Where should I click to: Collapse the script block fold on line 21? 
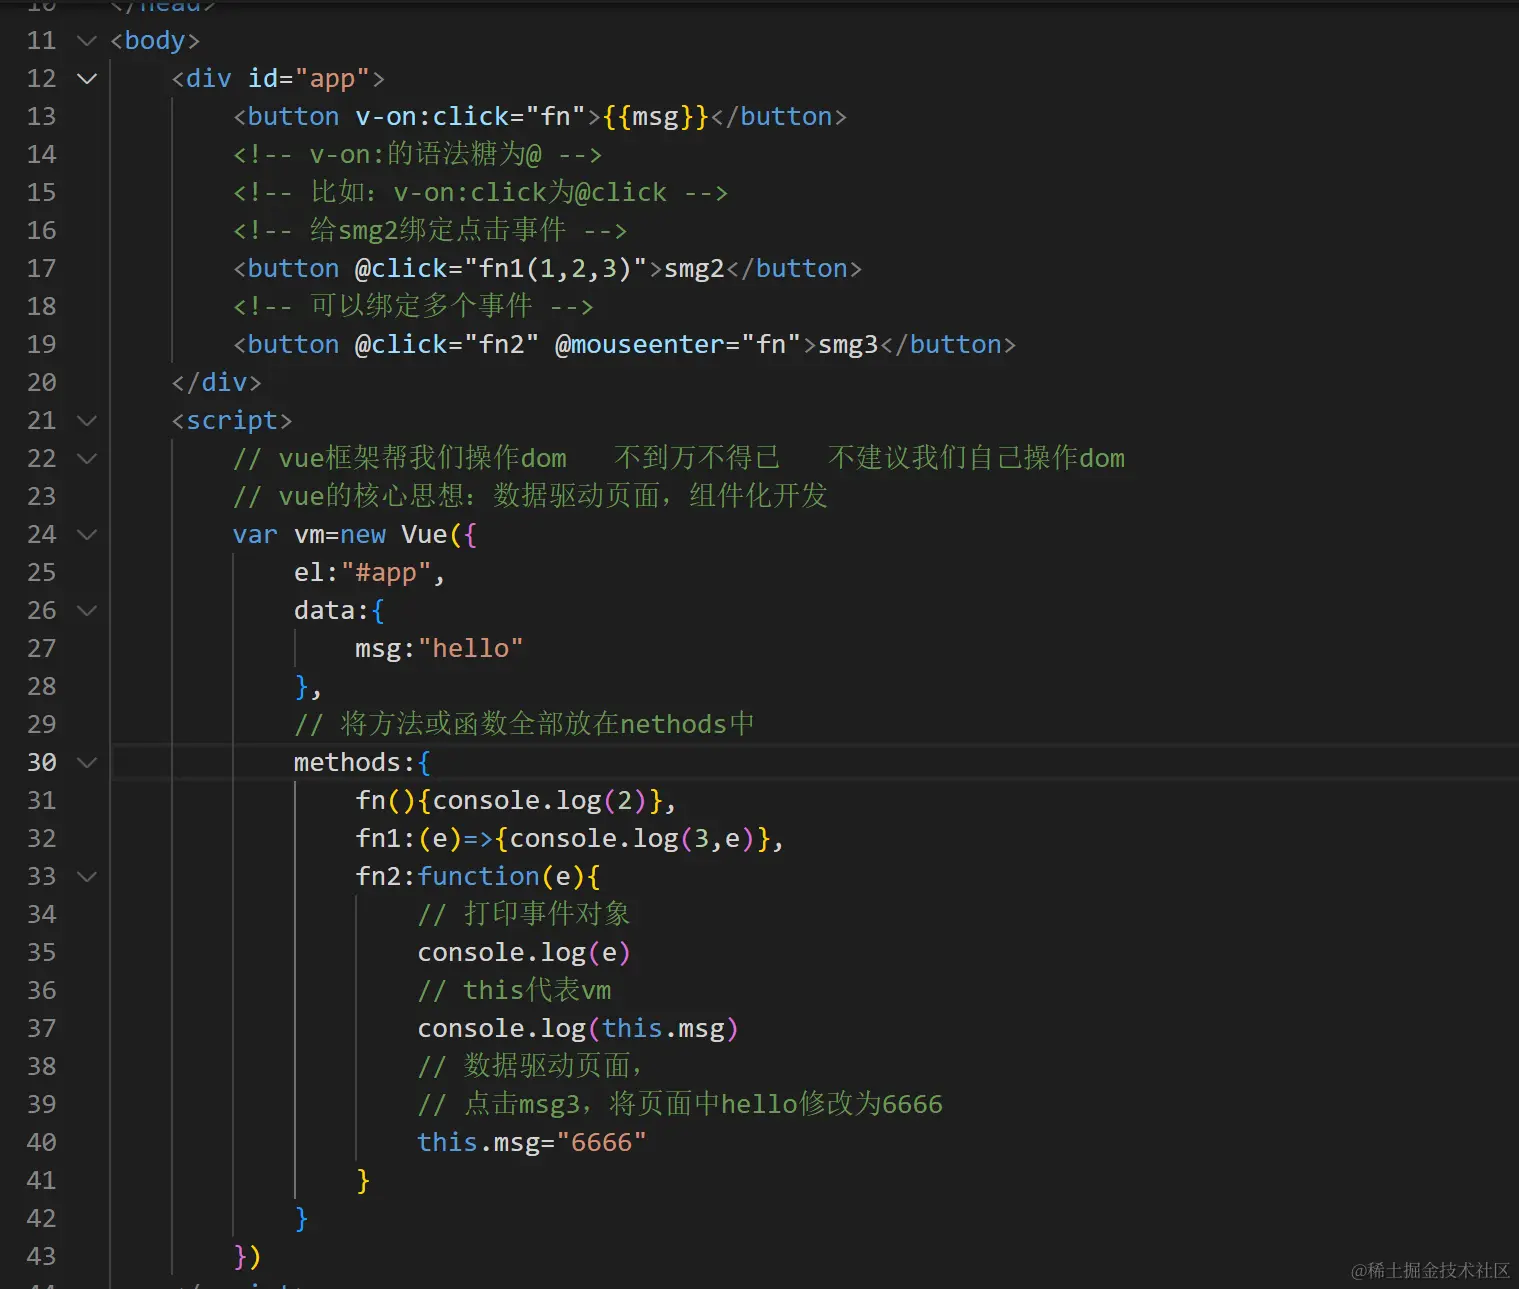[x=87, y=421]
